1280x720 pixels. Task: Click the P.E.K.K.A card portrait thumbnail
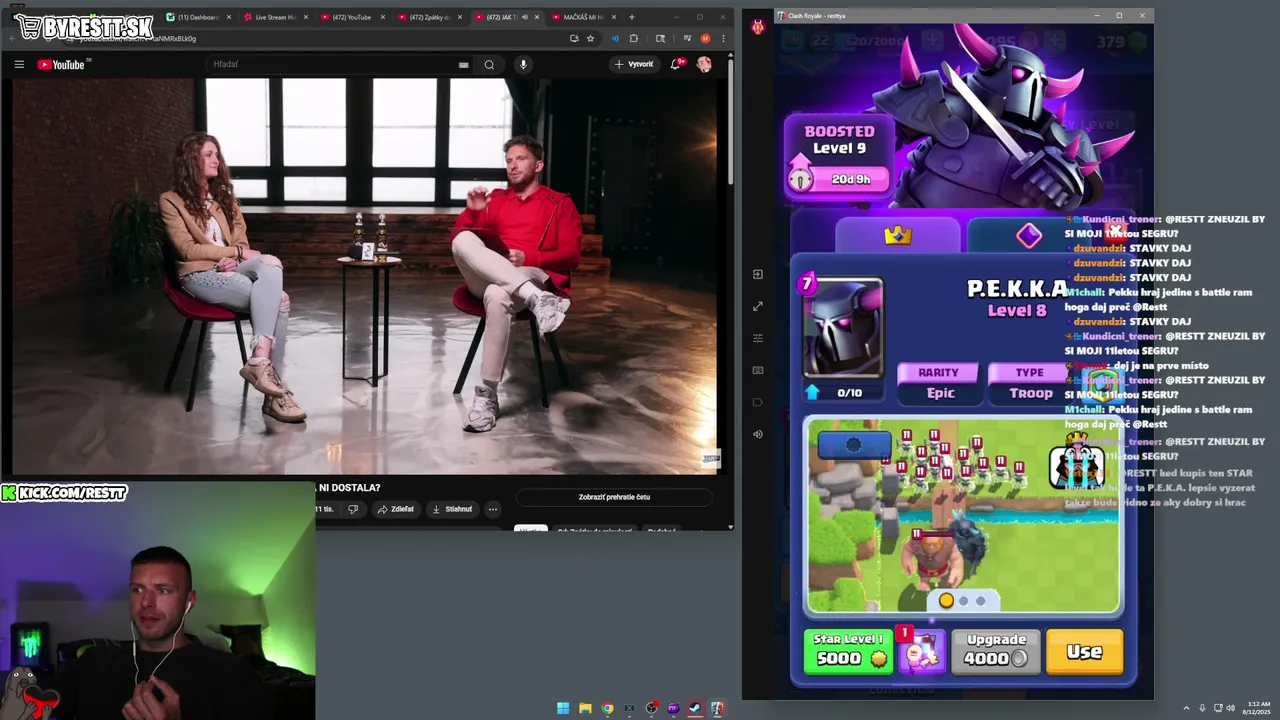pyautogui.click(x=844, y=329)
